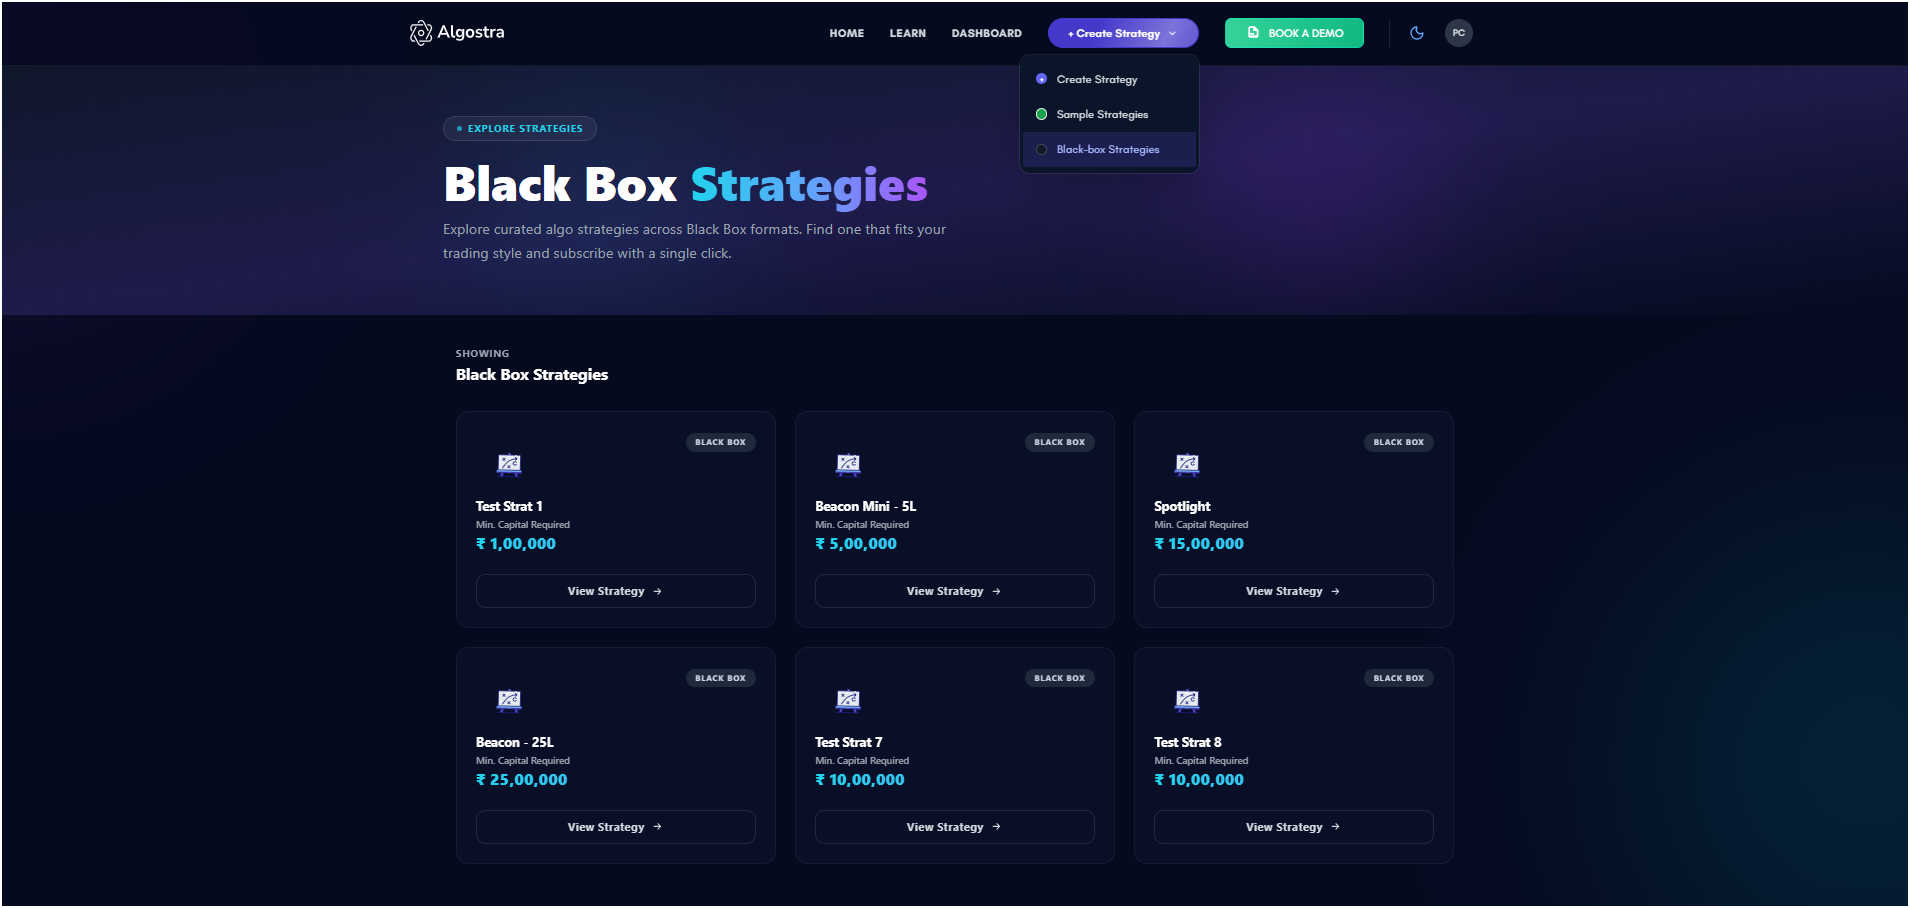This screenshot has height=908, width=1910.
Task: Collapse the Create Strategy dropdown
Action: [x=1123, y=33]
